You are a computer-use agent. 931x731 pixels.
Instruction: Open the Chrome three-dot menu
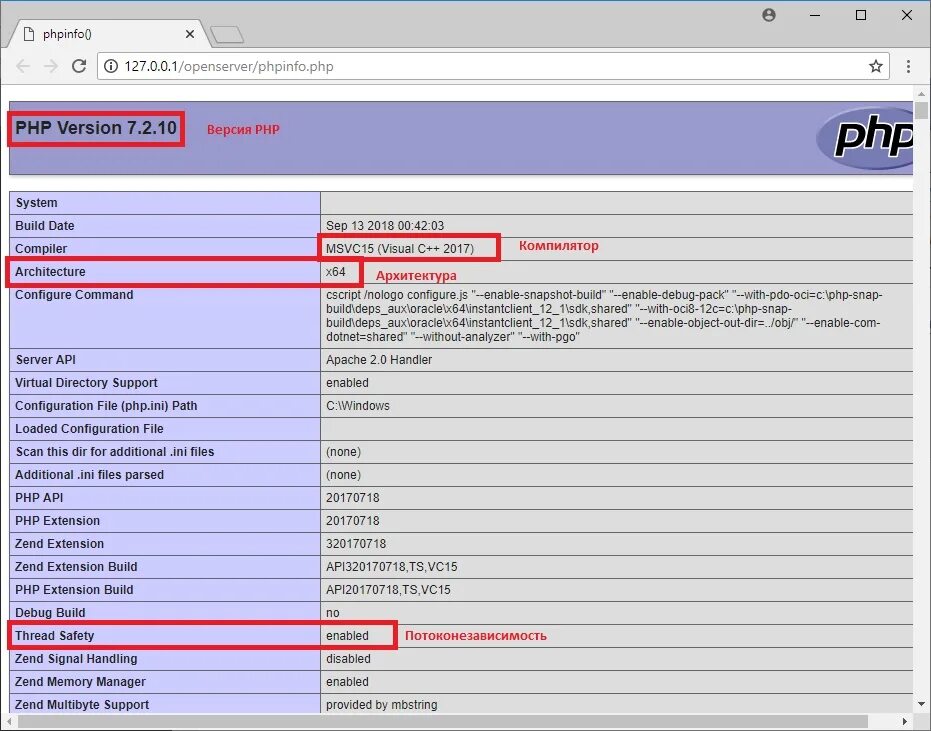coord(908,66)
